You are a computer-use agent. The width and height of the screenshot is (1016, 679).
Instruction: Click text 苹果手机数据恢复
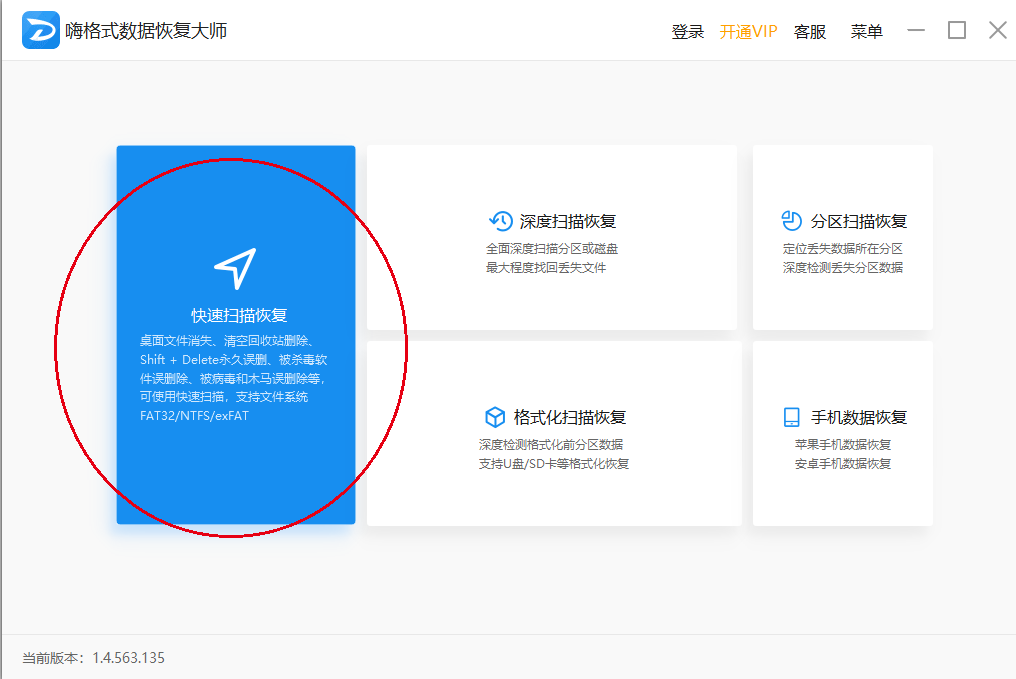(843, 444)
